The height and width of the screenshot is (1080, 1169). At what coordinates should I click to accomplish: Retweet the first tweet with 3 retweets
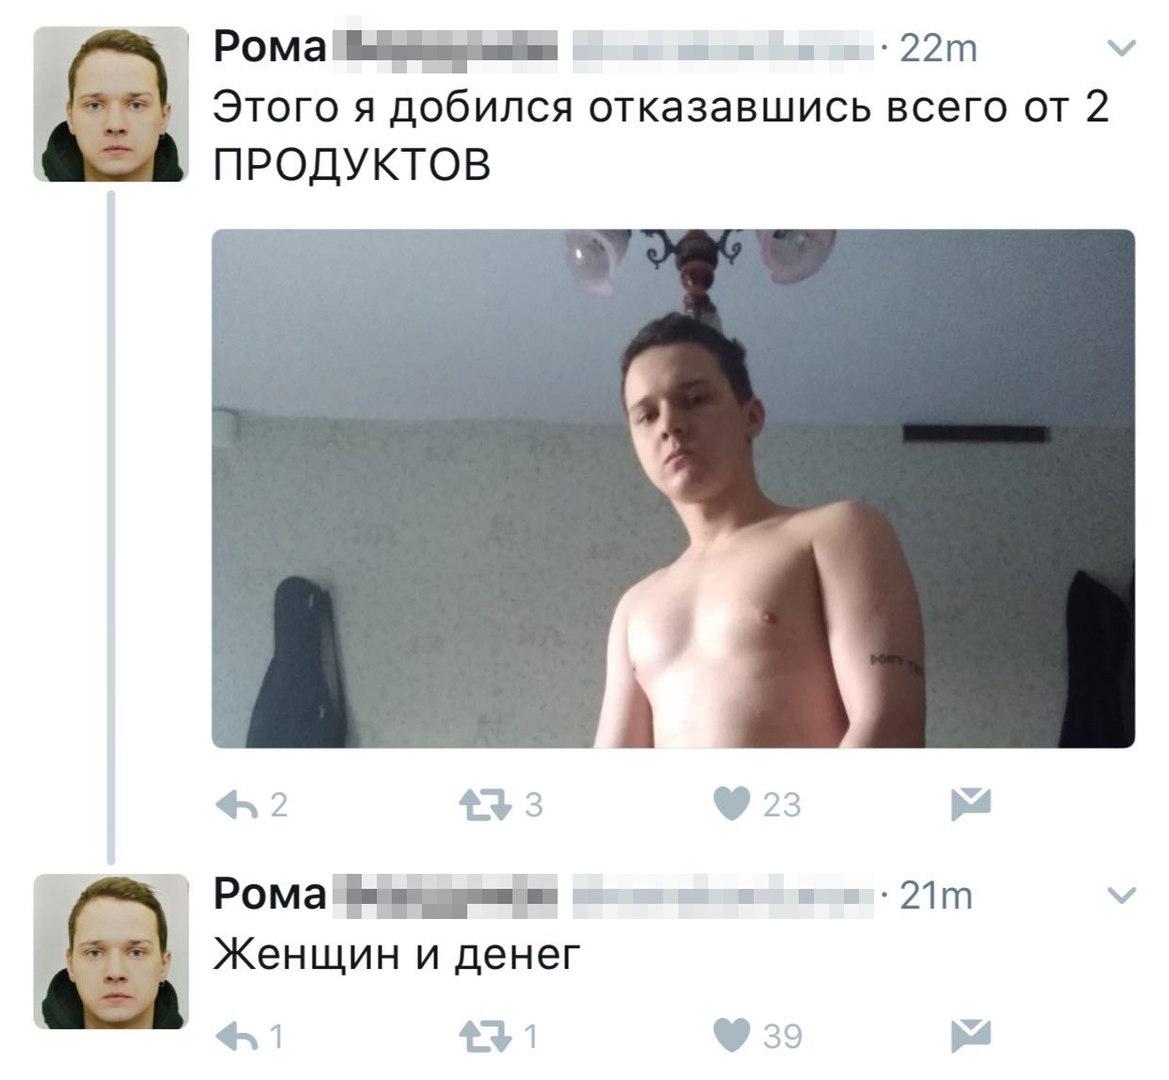coord(485,805)
